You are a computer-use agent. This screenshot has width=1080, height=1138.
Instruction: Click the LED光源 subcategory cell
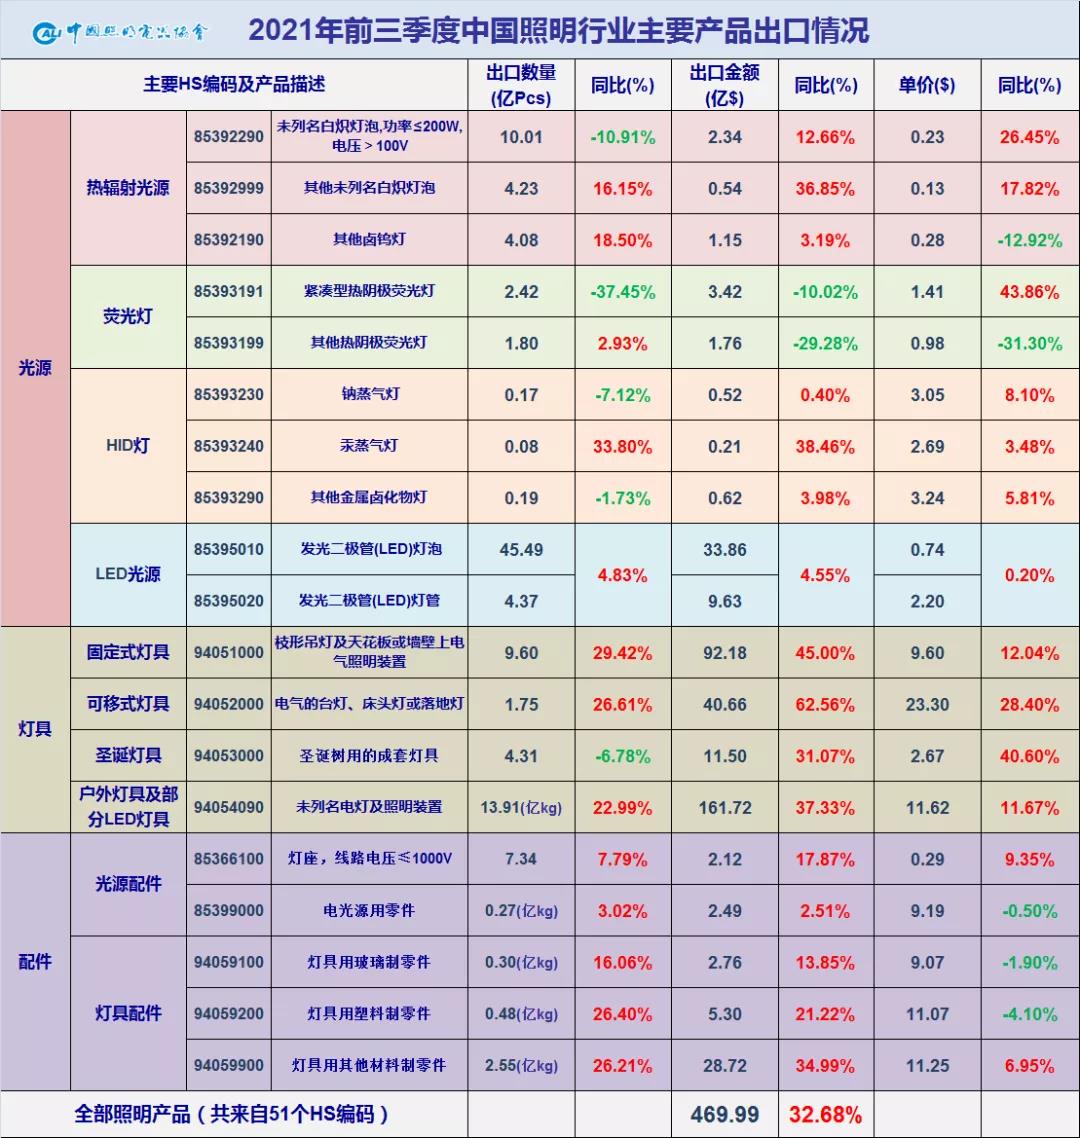(x=128, y=575)
